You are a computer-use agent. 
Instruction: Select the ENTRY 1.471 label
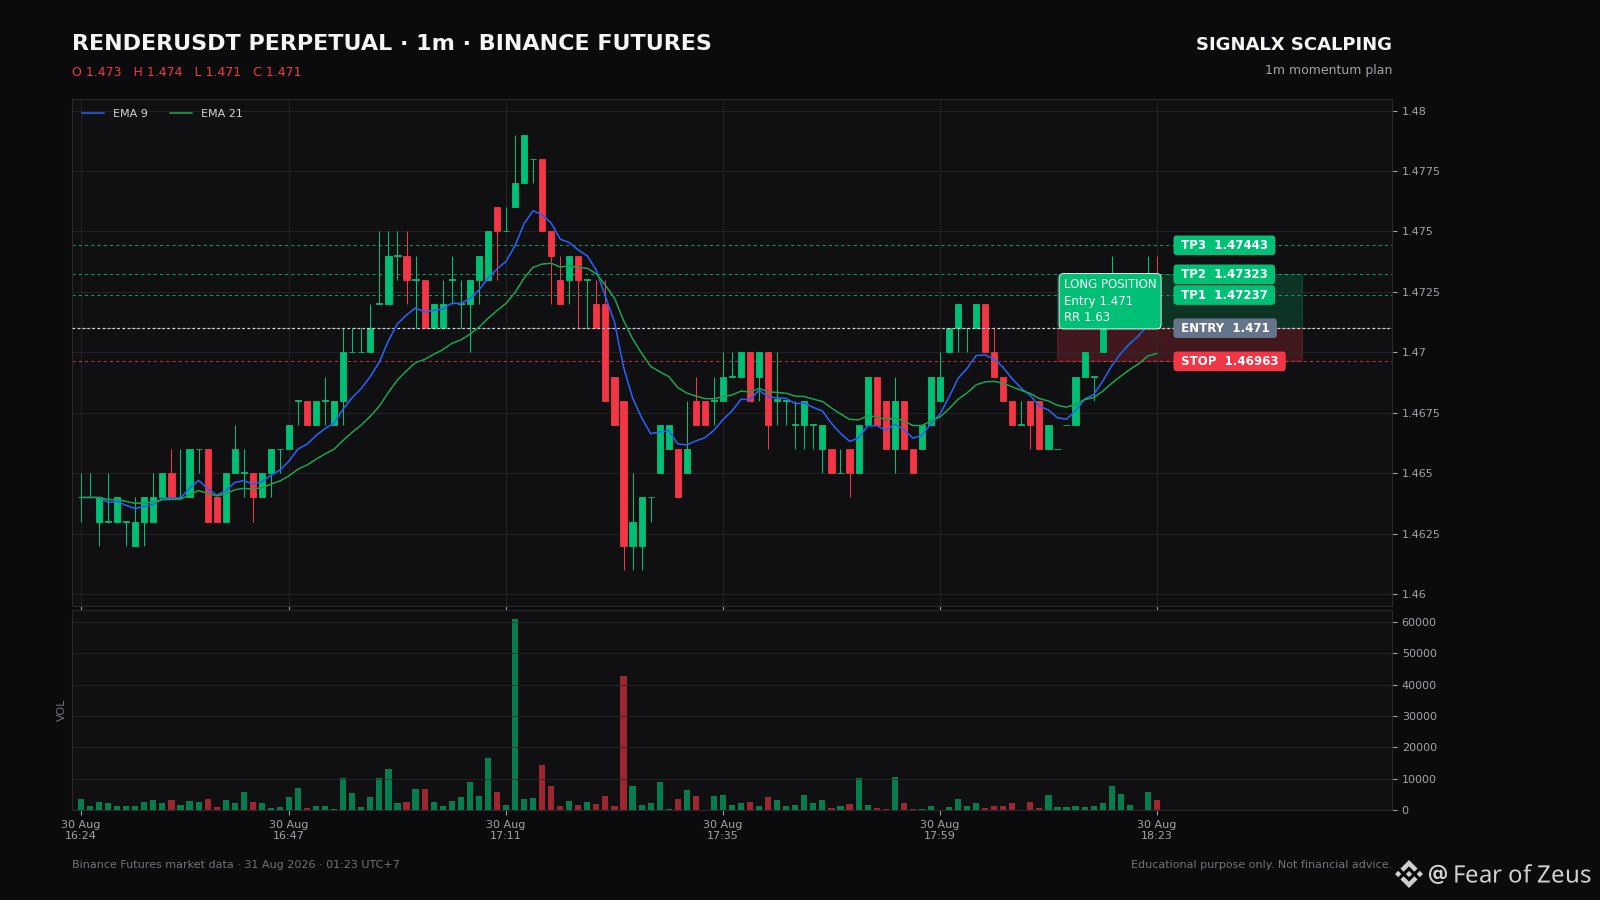click(1225, 328)
